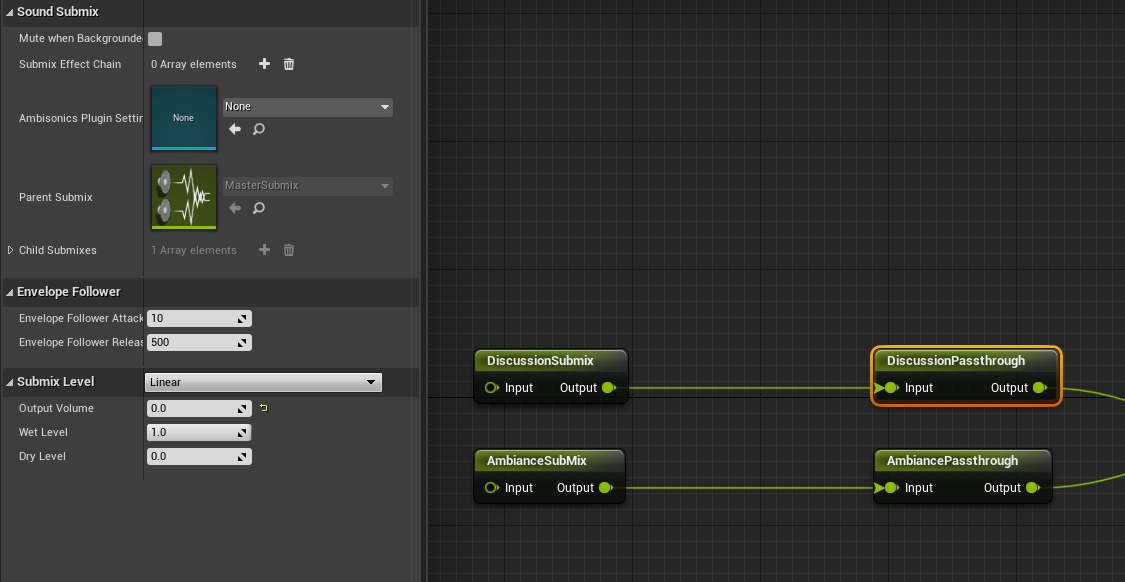Click the DiscussionSubmix Output pin
The width and height of the screenshot is (1125, 582).
(x=609, y=388)
